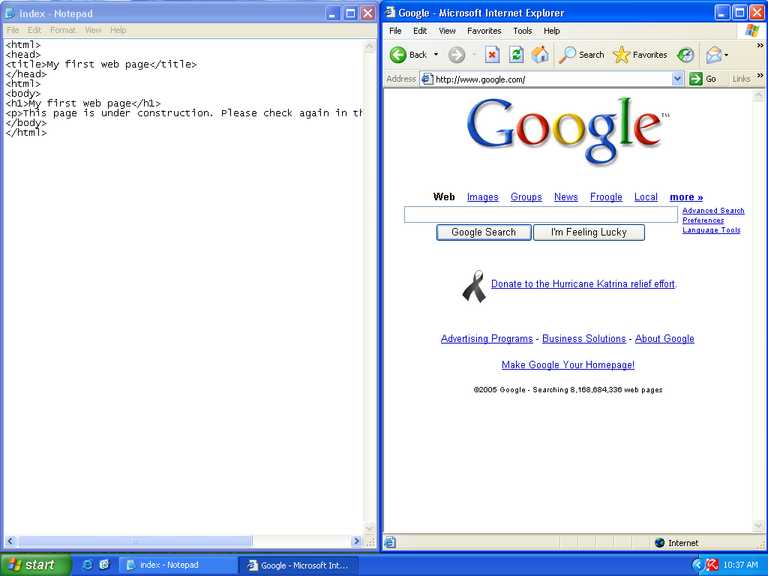
Task: Click the Google search text box
Action: click(541, 215)
